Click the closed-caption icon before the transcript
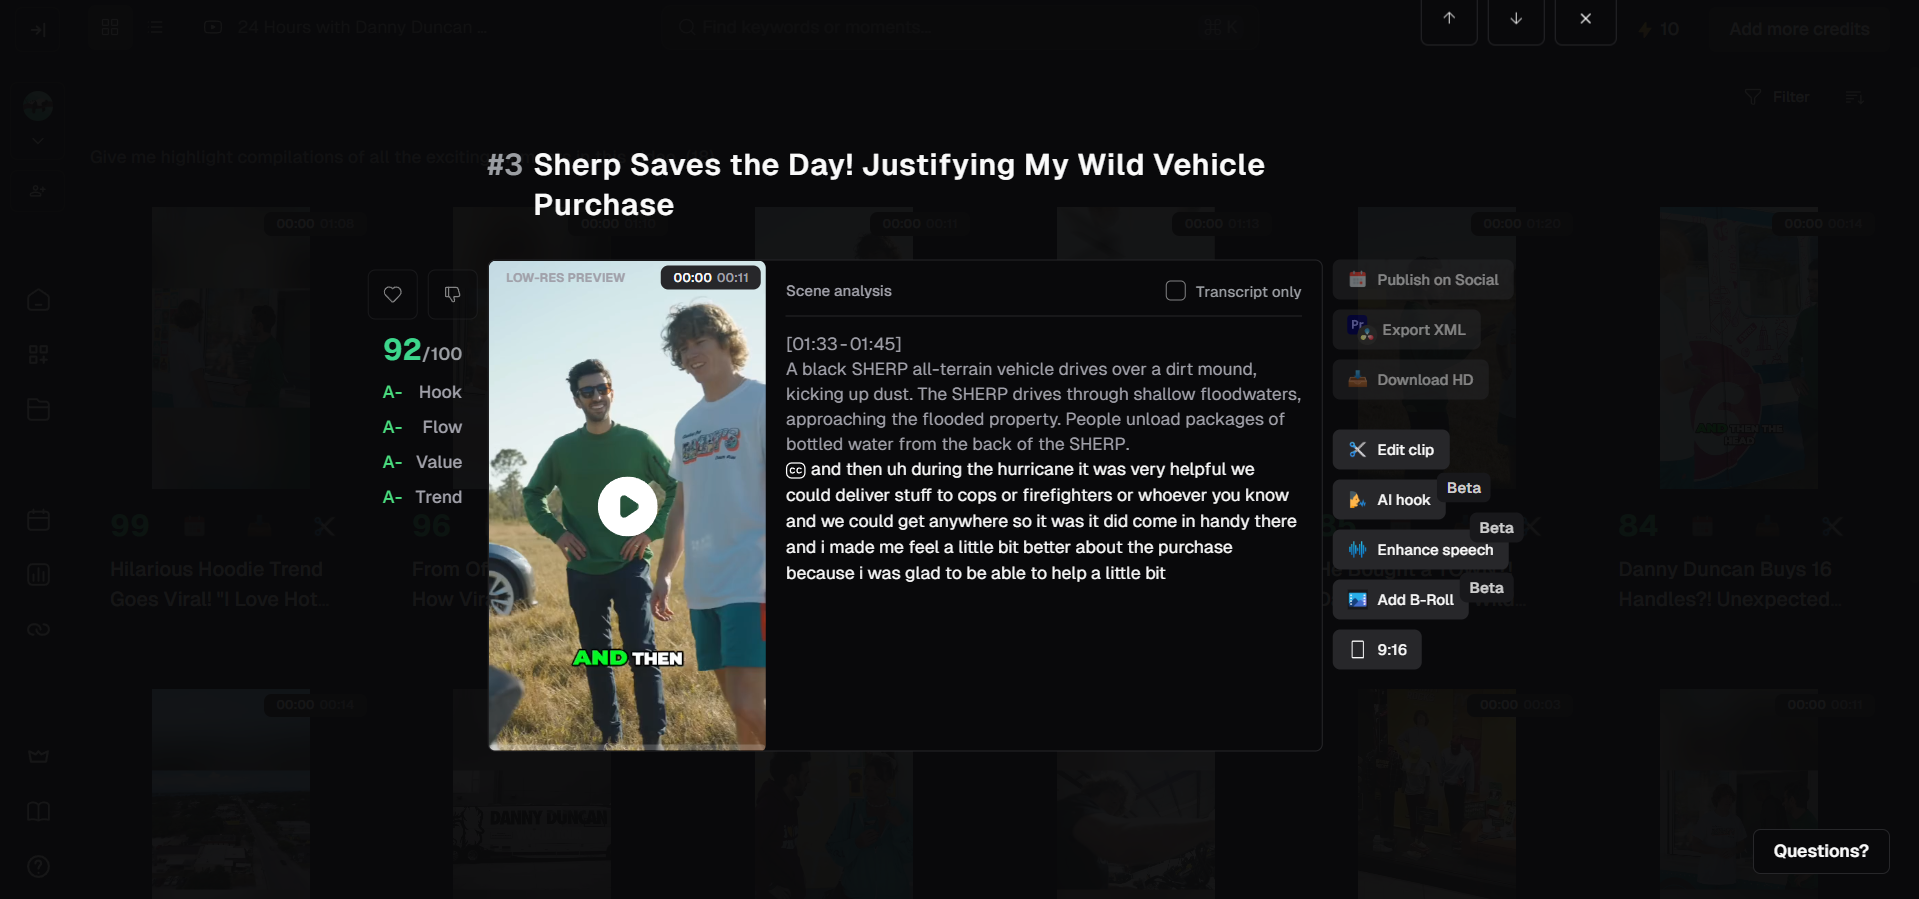The height and width of the screenshot is (899, 1919). click(x=796, y=471)
